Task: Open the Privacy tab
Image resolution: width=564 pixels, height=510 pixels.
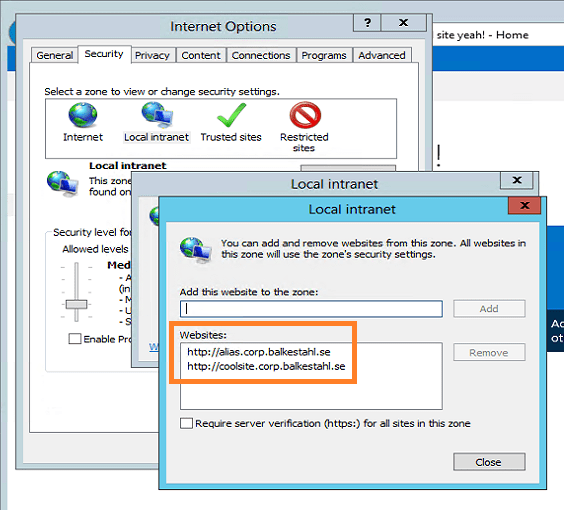Action: pos(152,55)
